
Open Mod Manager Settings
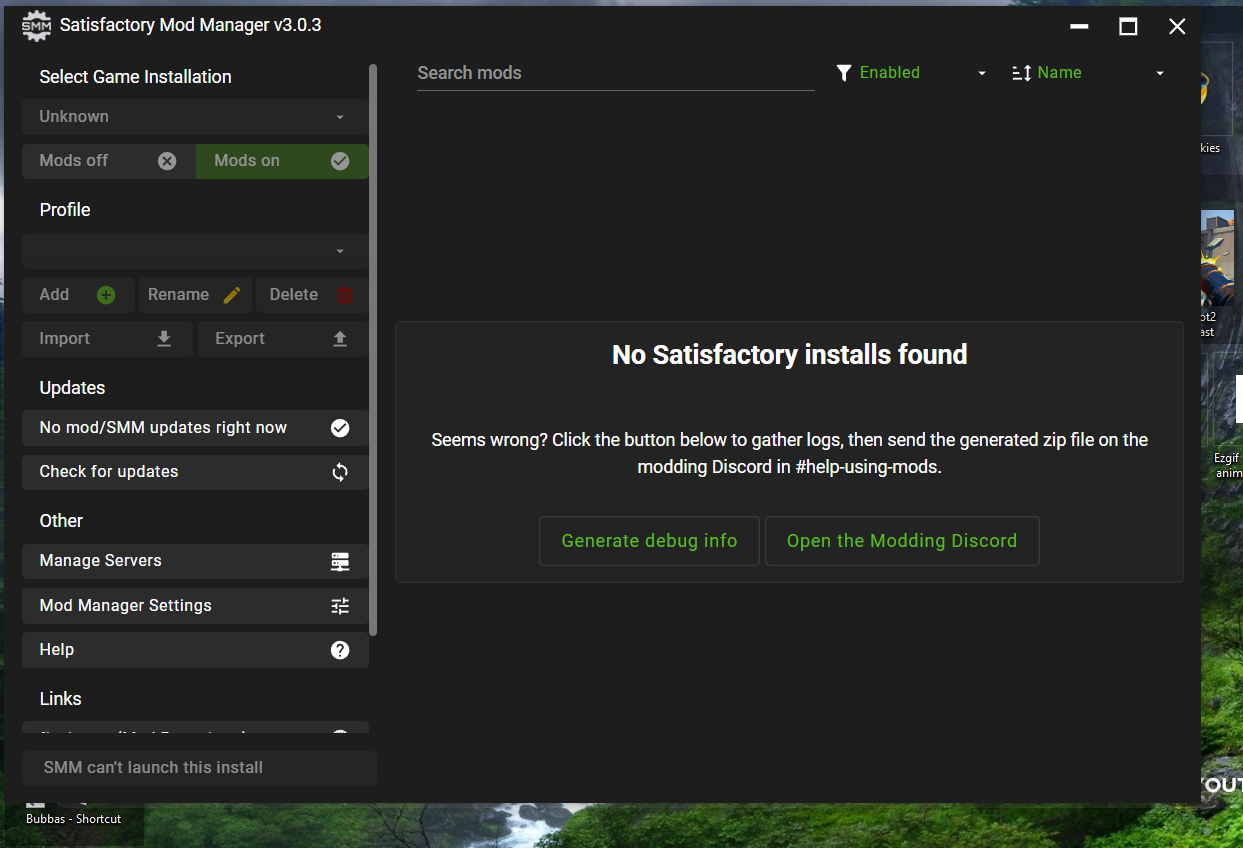pyautogui.click(x=195, y=606)
